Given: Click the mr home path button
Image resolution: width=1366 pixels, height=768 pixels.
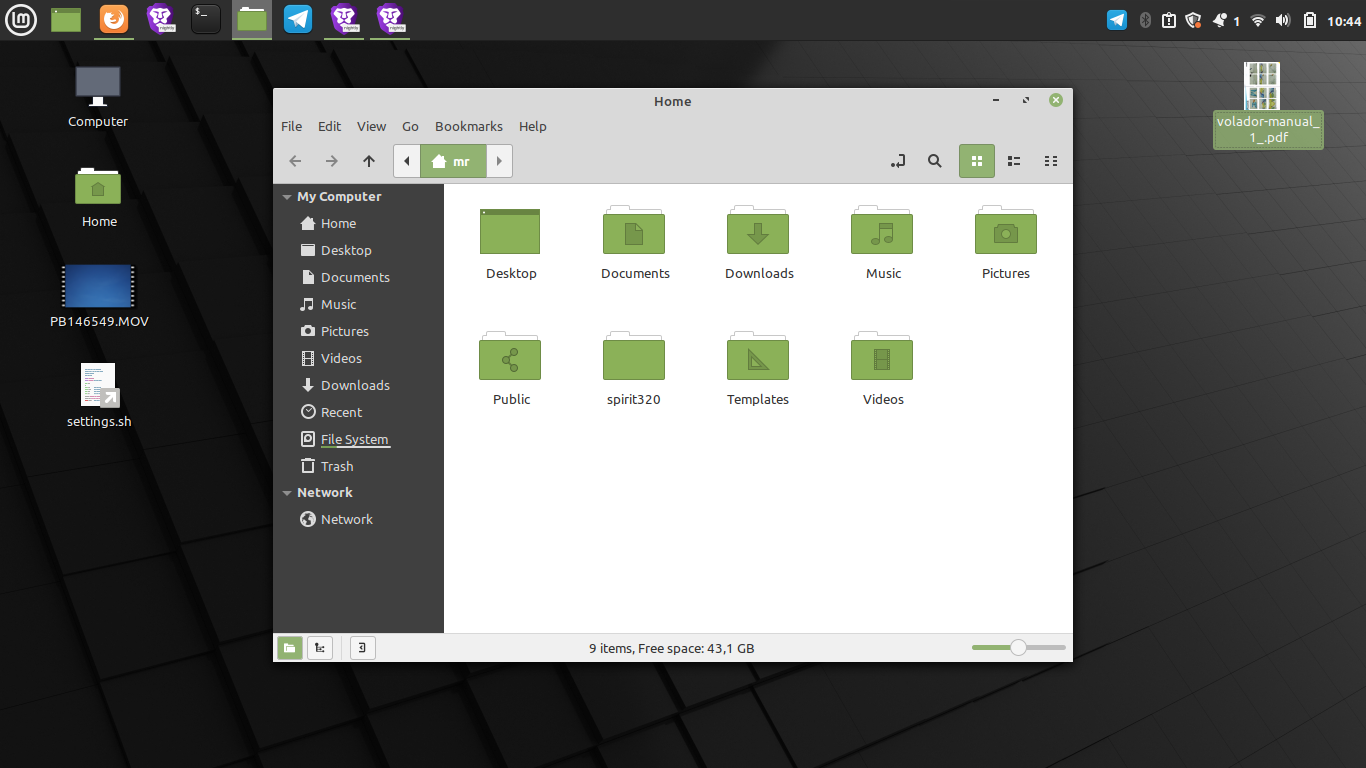Looking at the screenshot, I should point(452,161).
